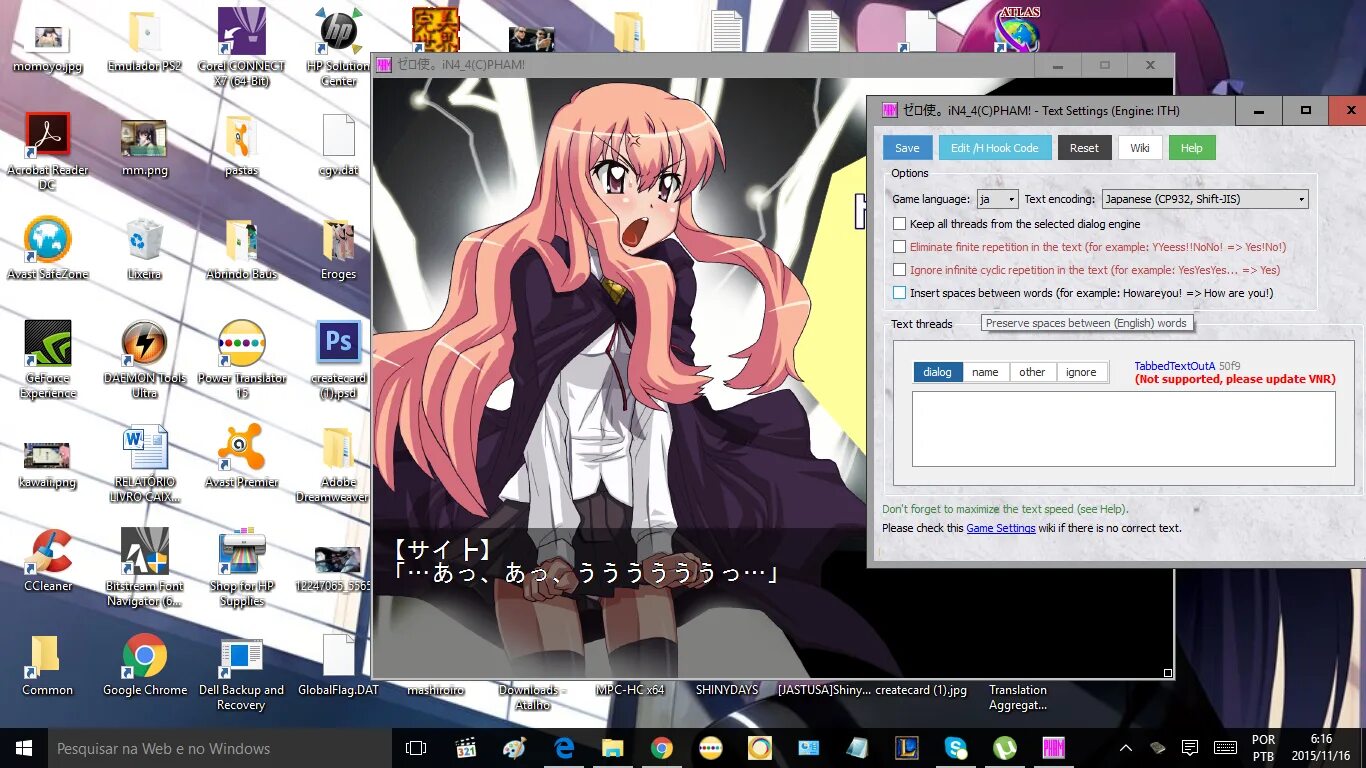Click the Skype icon in the taskbar

955,748
